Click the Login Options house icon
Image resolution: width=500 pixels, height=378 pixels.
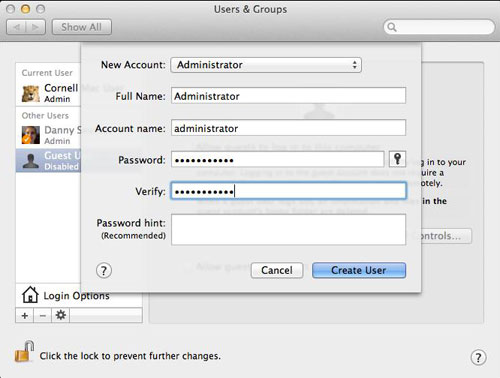(30, 295)
